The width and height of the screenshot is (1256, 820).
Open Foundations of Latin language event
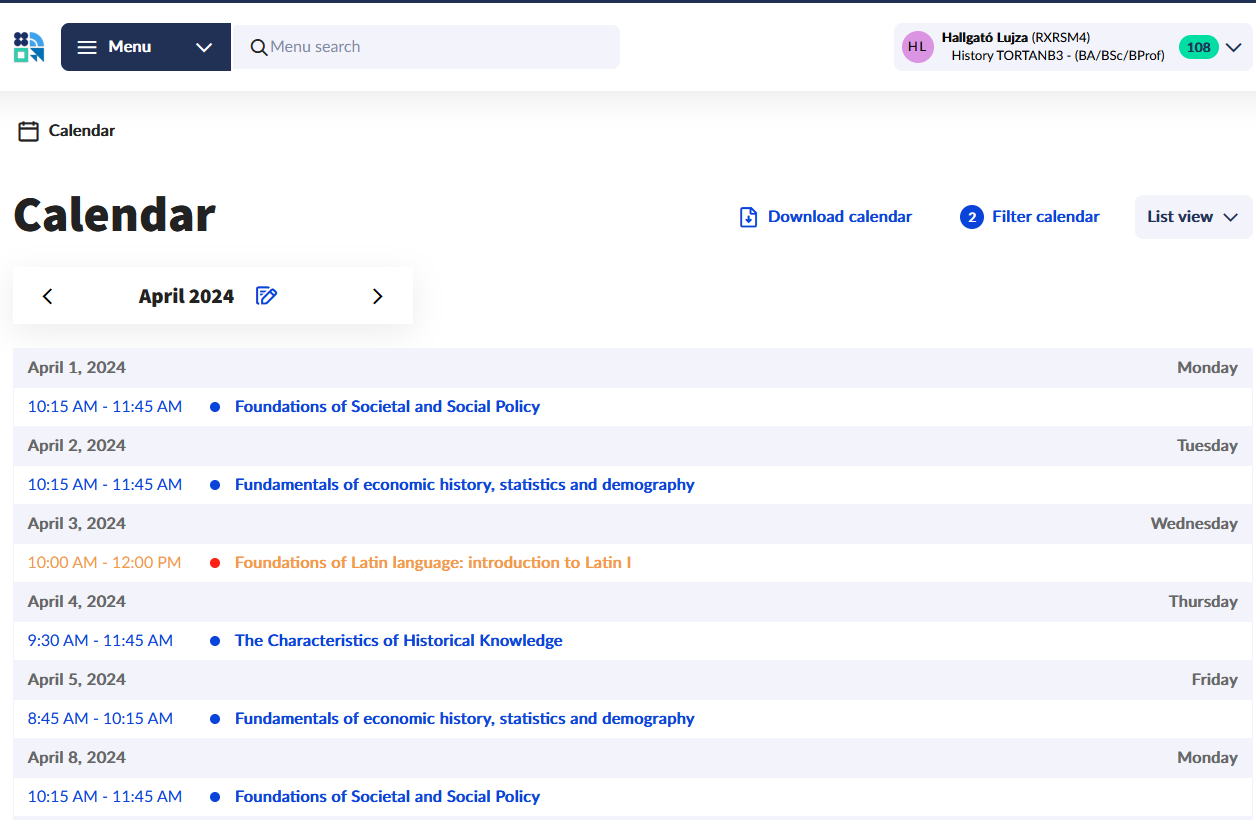pyautogui.click(x=432, y=563)
